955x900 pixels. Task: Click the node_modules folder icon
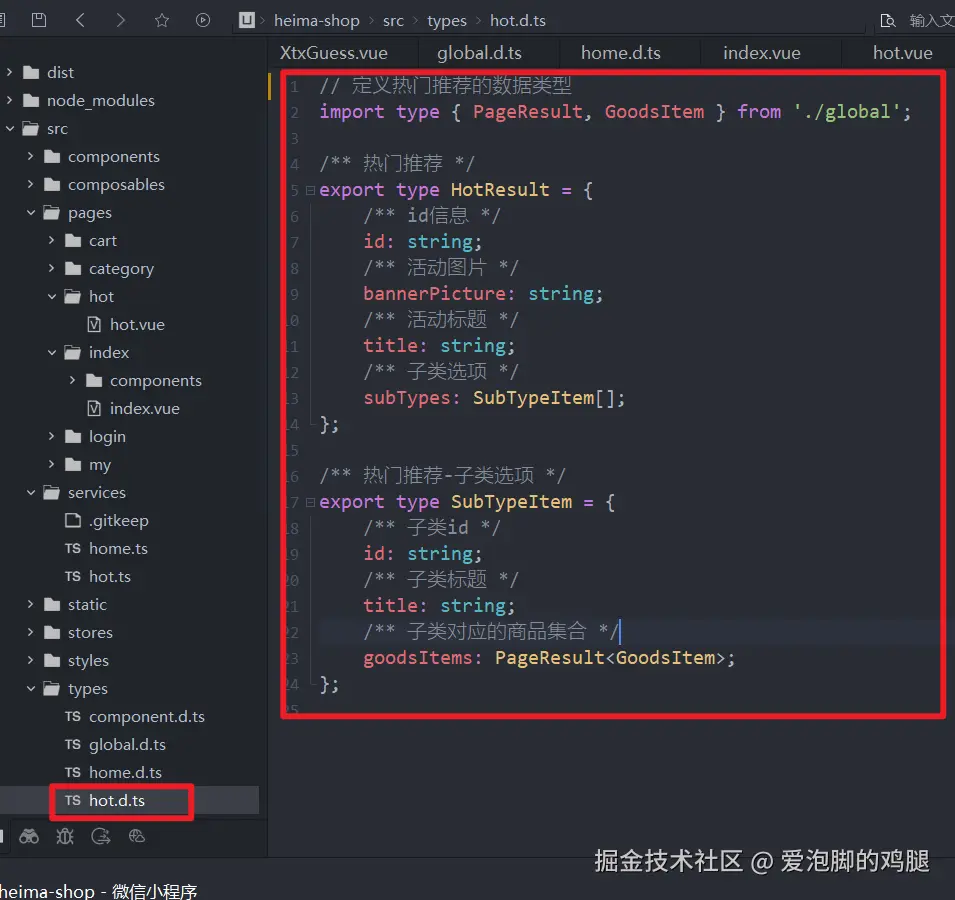[31, 100]
